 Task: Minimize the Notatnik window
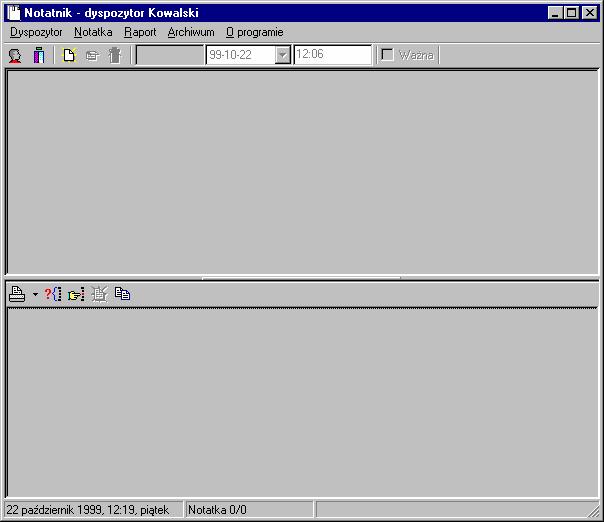tap(555, 13)
